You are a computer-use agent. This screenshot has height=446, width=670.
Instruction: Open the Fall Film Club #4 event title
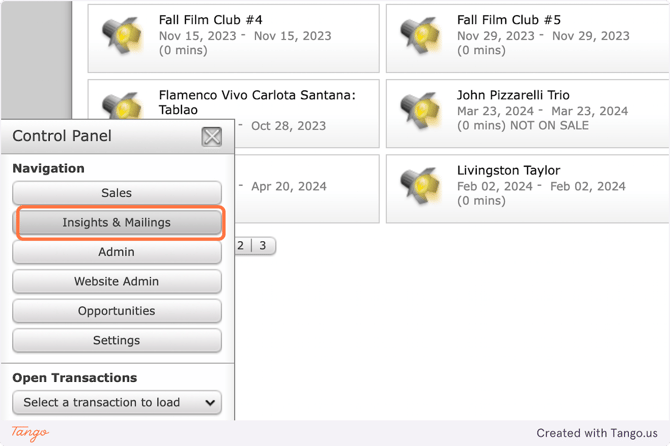210,20
